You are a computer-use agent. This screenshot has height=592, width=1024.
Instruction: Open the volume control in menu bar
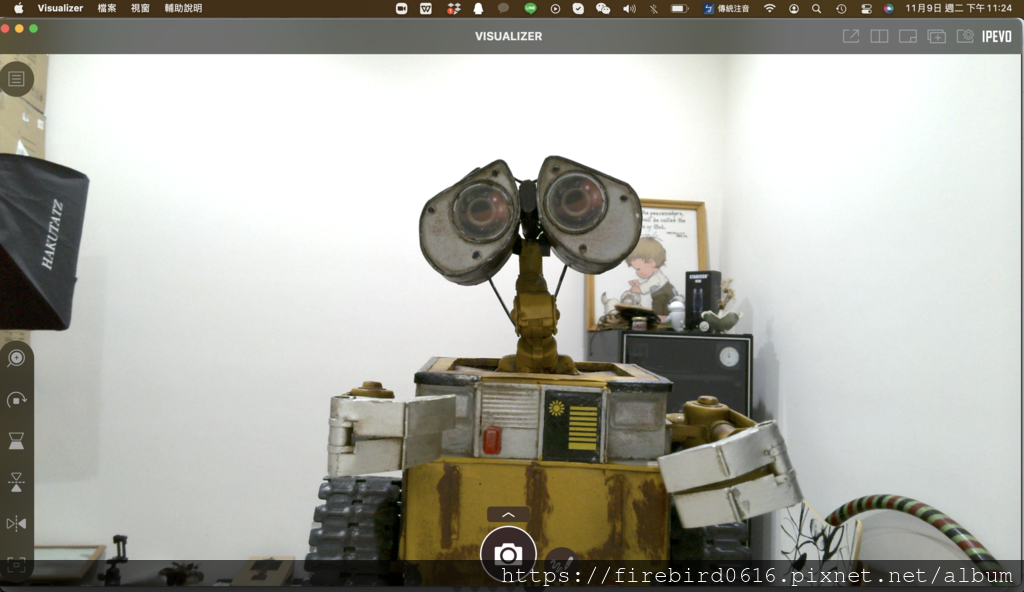[x=629, y=8]
